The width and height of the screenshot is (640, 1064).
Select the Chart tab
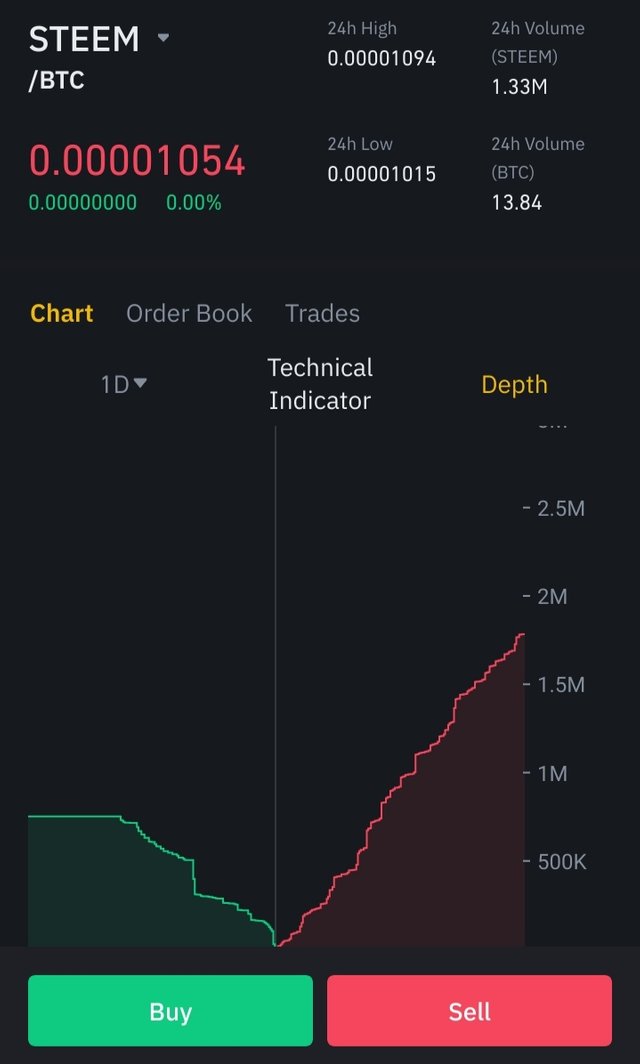62,314
